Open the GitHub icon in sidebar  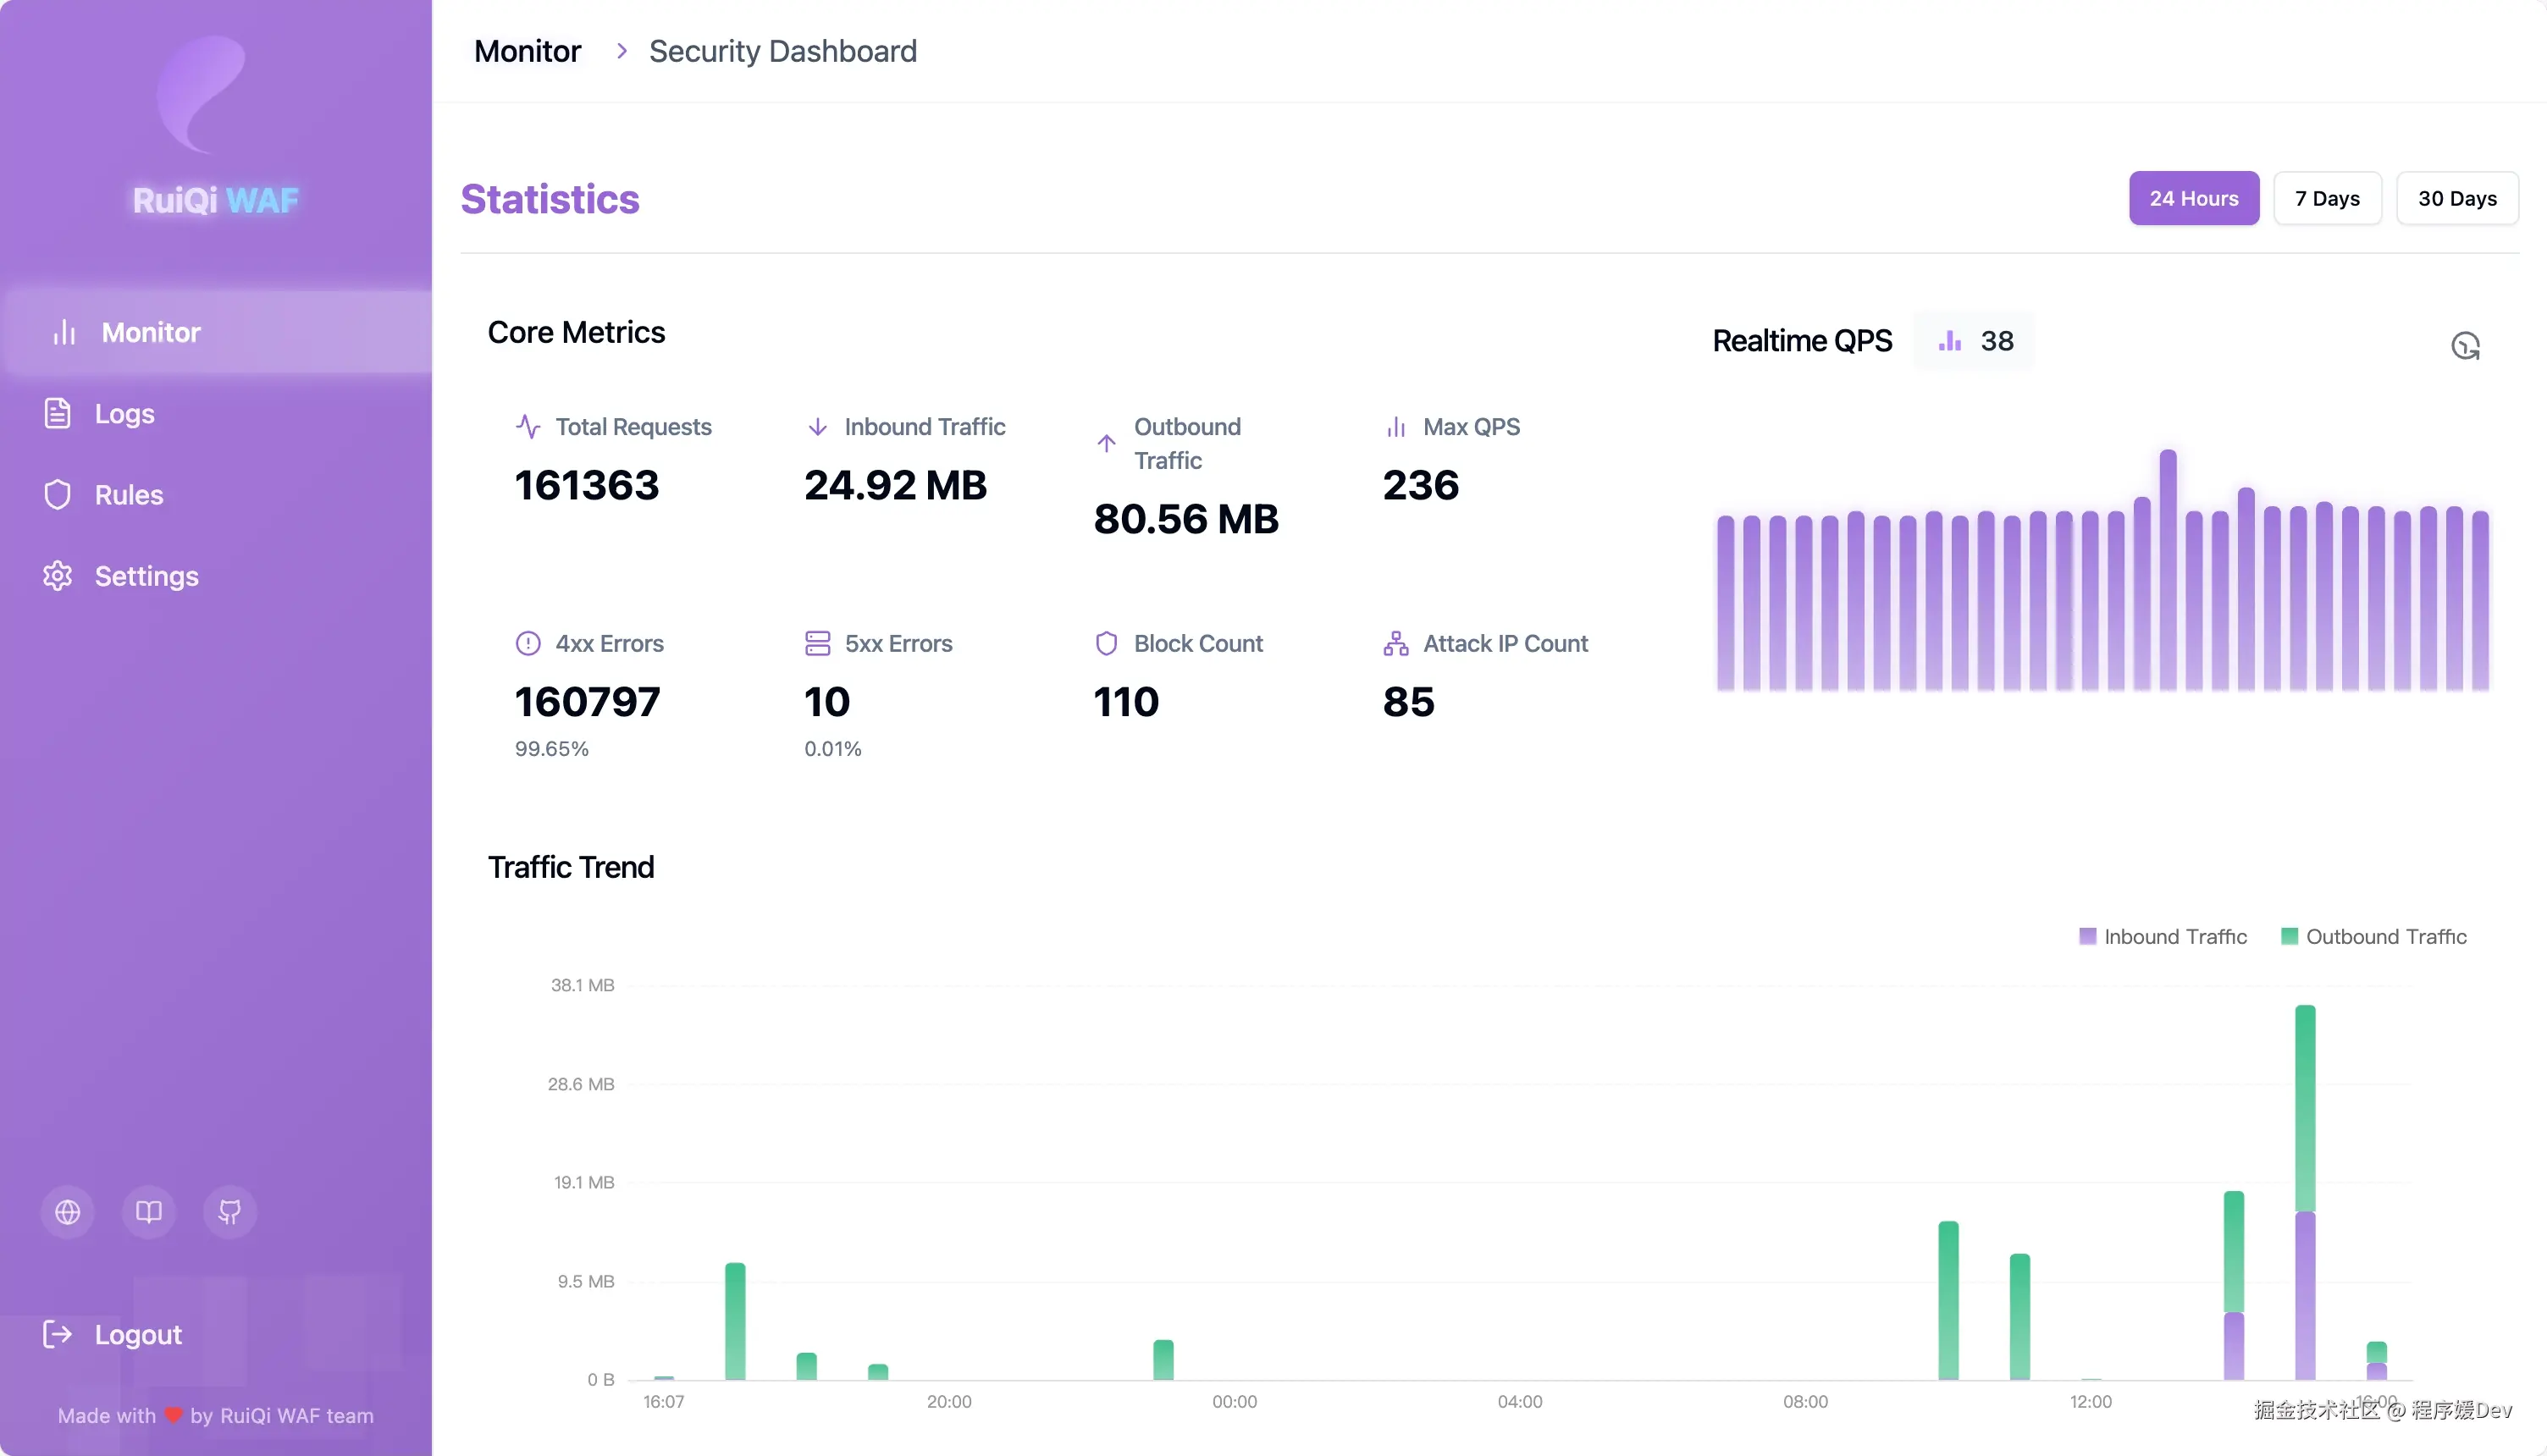click(x=230, y=1212)
